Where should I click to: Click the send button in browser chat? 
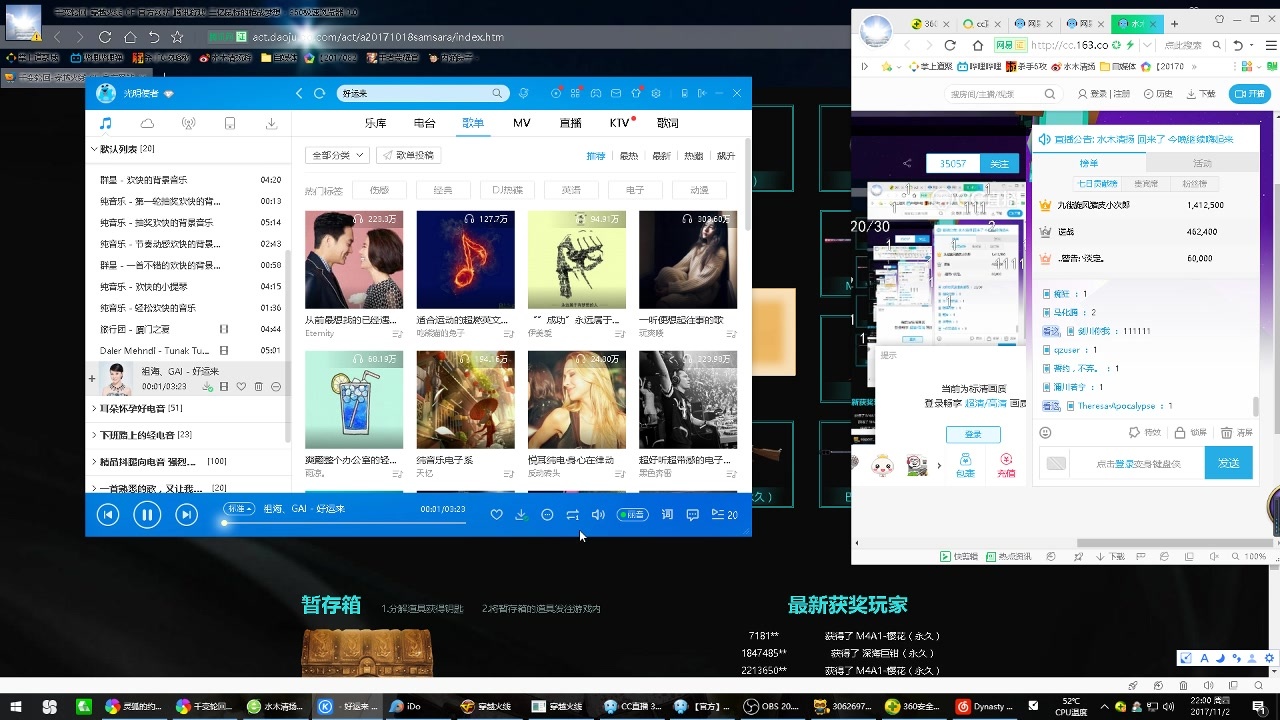1228,463
